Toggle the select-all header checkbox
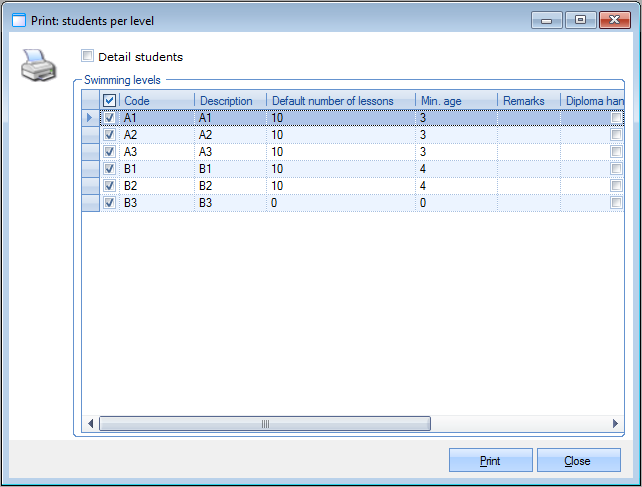Screen dimensions: 642x487 tap(110, 100)
